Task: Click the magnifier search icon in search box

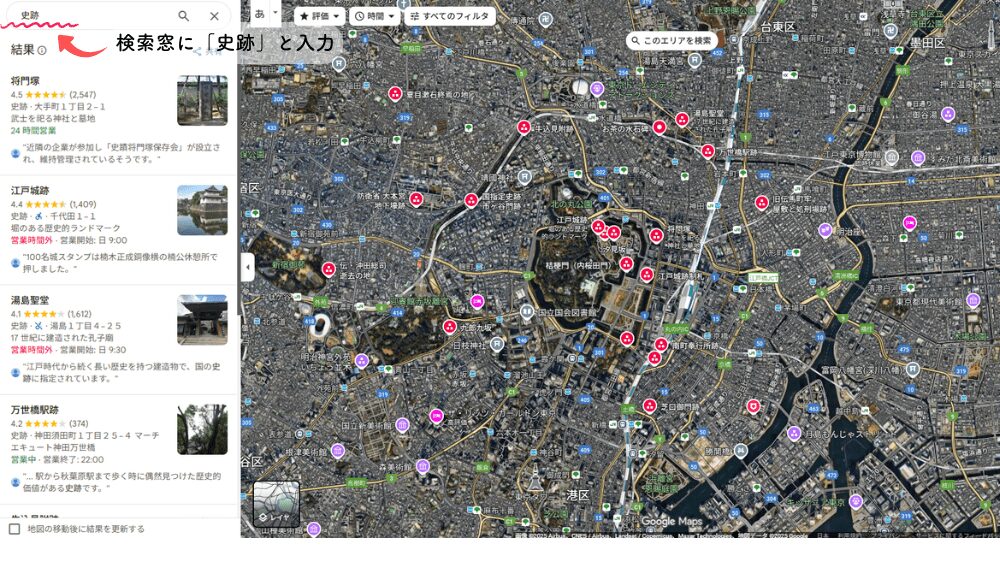Action: point(183,16)
